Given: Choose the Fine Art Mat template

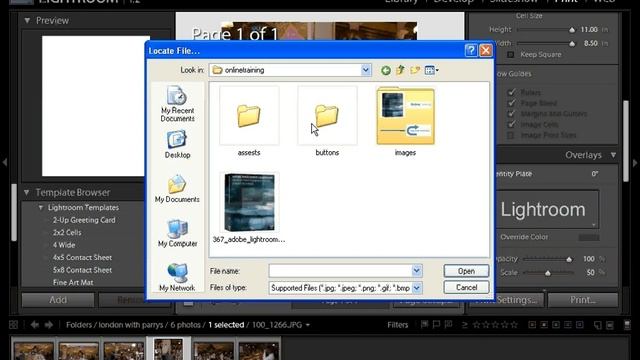Looking at the screenshot, I should (73, 282).
